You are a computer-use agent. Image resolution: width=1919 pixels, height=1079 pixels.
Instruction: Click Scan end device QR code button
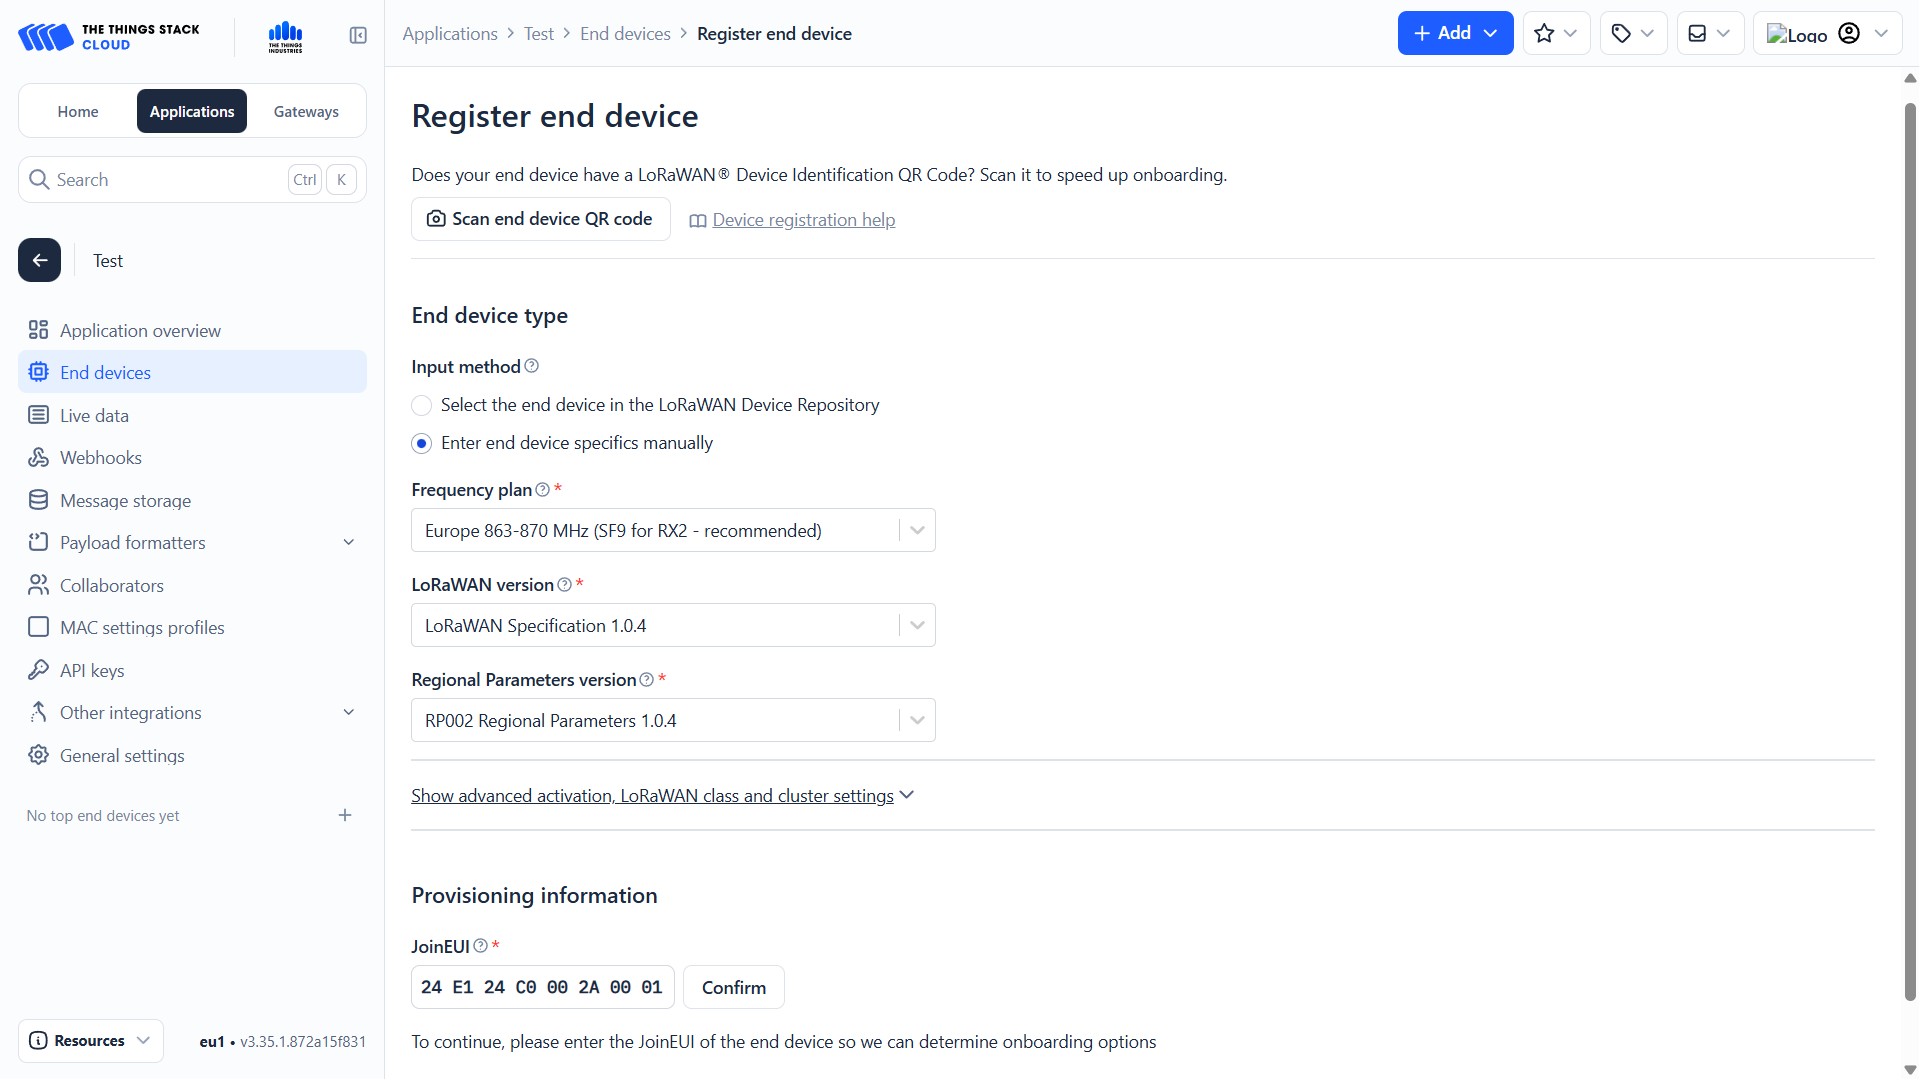pyautogui.click(x=540, y=219)
